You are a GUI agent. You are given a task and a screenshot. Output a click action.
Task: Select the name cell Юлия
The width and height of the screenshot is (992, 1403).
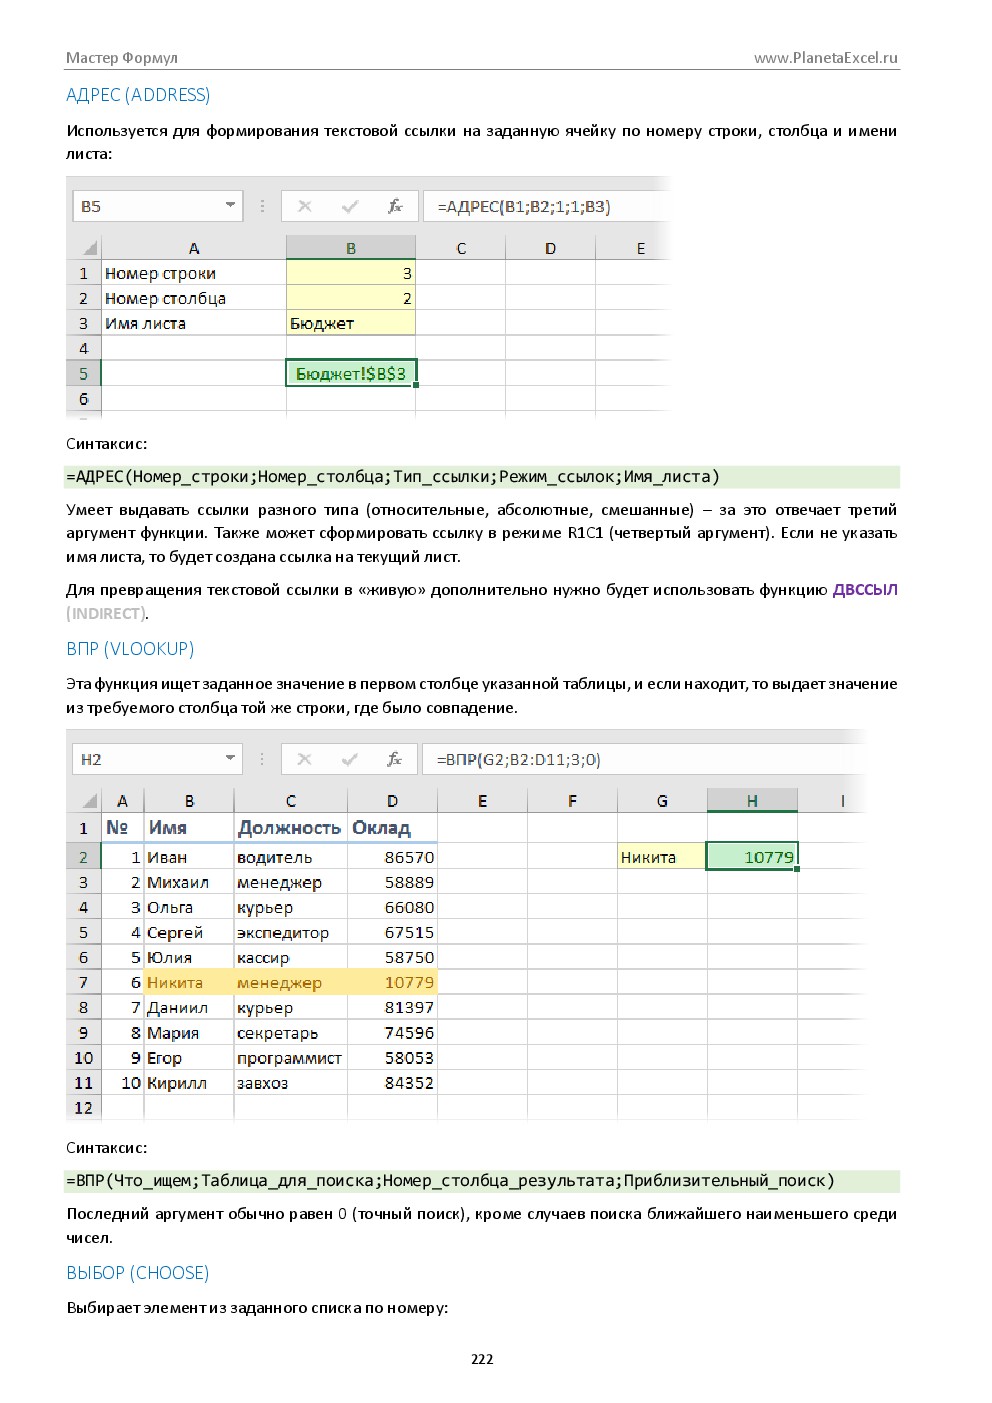pyautogui.click(x=189, y=957)
